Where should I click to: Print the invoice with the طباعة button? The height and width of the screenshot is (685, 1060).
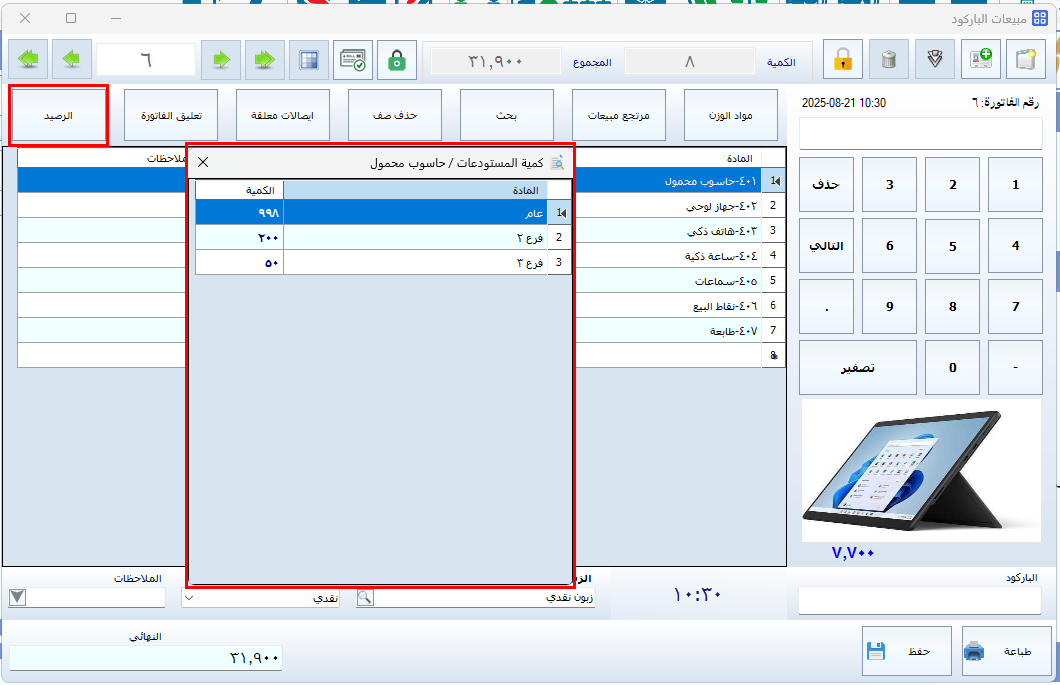1007,651
